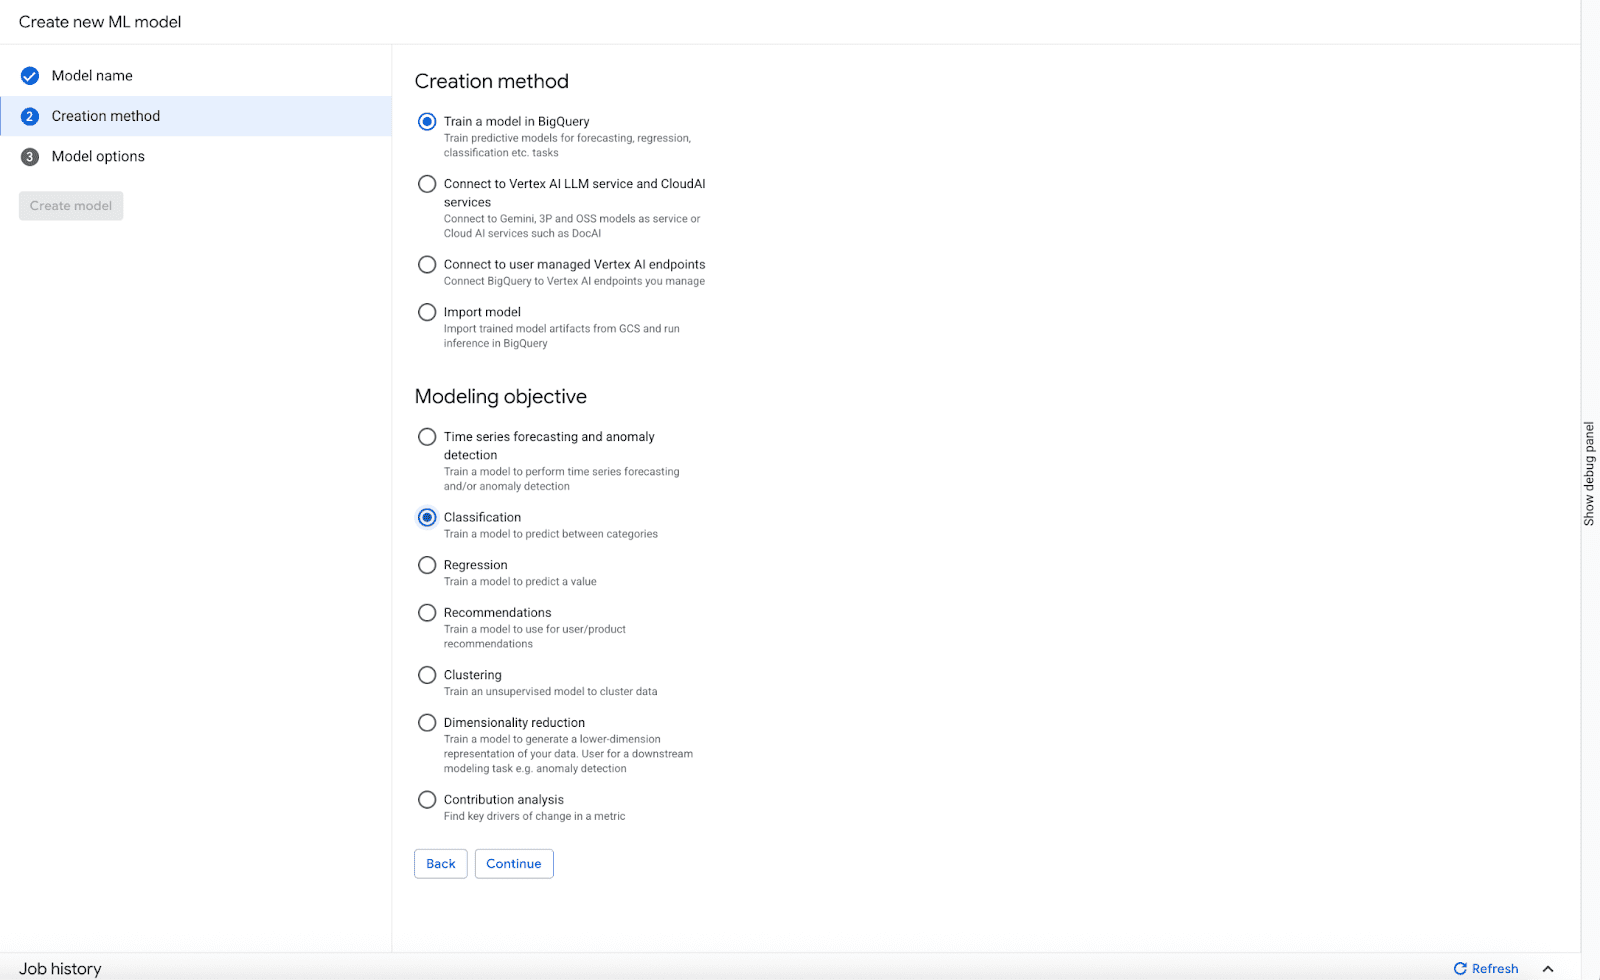Click the disabled Create model button

(70, 205)
